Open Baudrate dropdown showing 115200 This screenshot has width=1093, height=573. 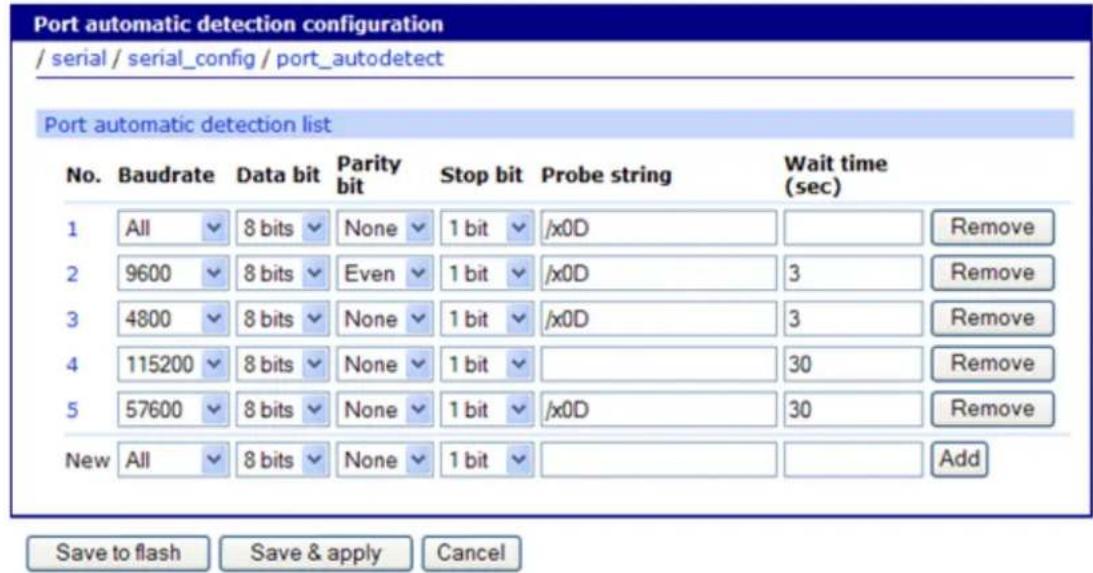tap(173, 364)
